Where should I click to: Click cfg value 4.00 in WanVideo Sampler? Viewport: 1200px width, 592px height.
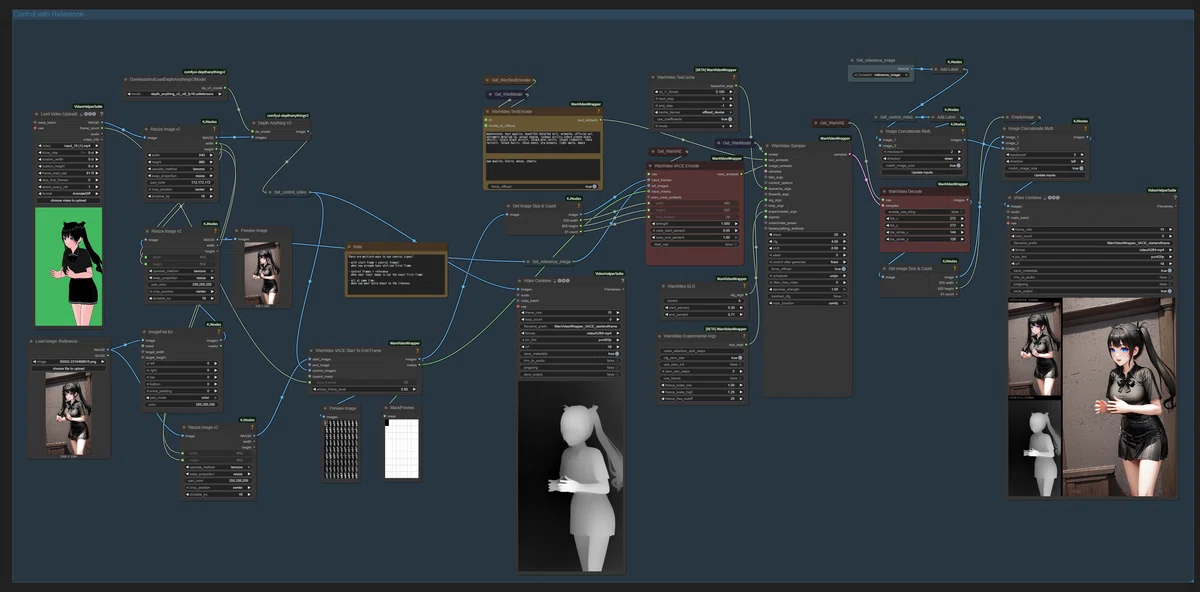(x=807, y=242)
